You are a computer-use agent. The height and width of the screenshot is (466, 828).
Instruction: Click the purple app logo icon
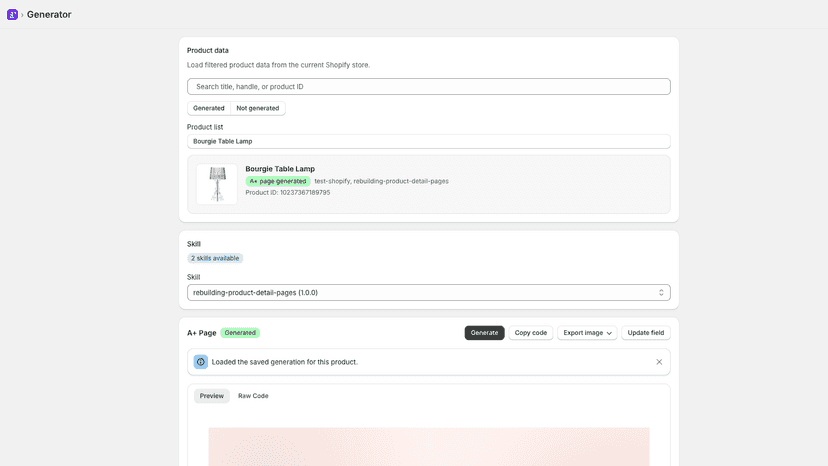click(12, 15)
